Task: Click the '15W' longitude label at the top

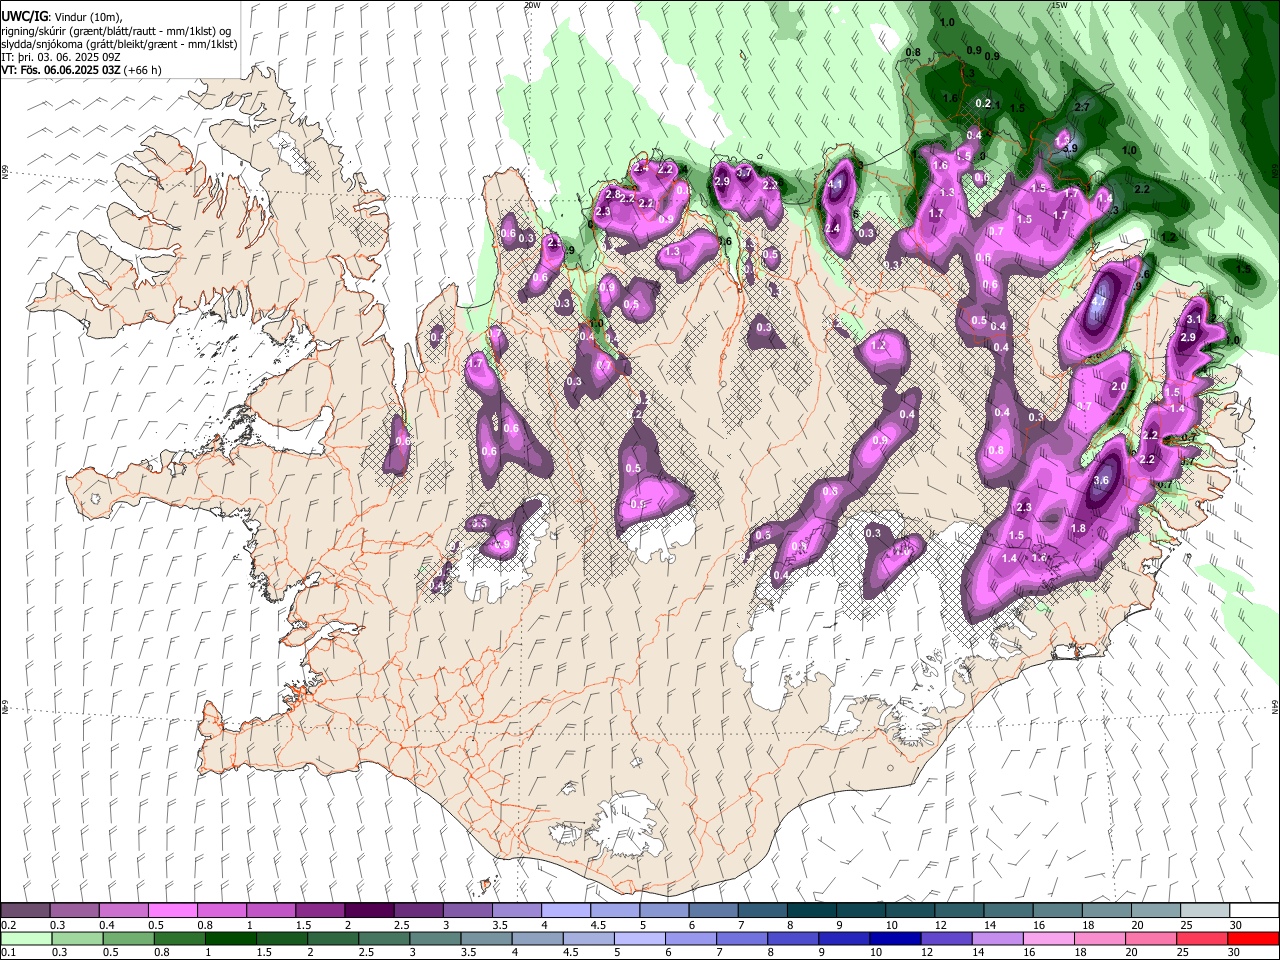Action: [x=1059, y=5]
